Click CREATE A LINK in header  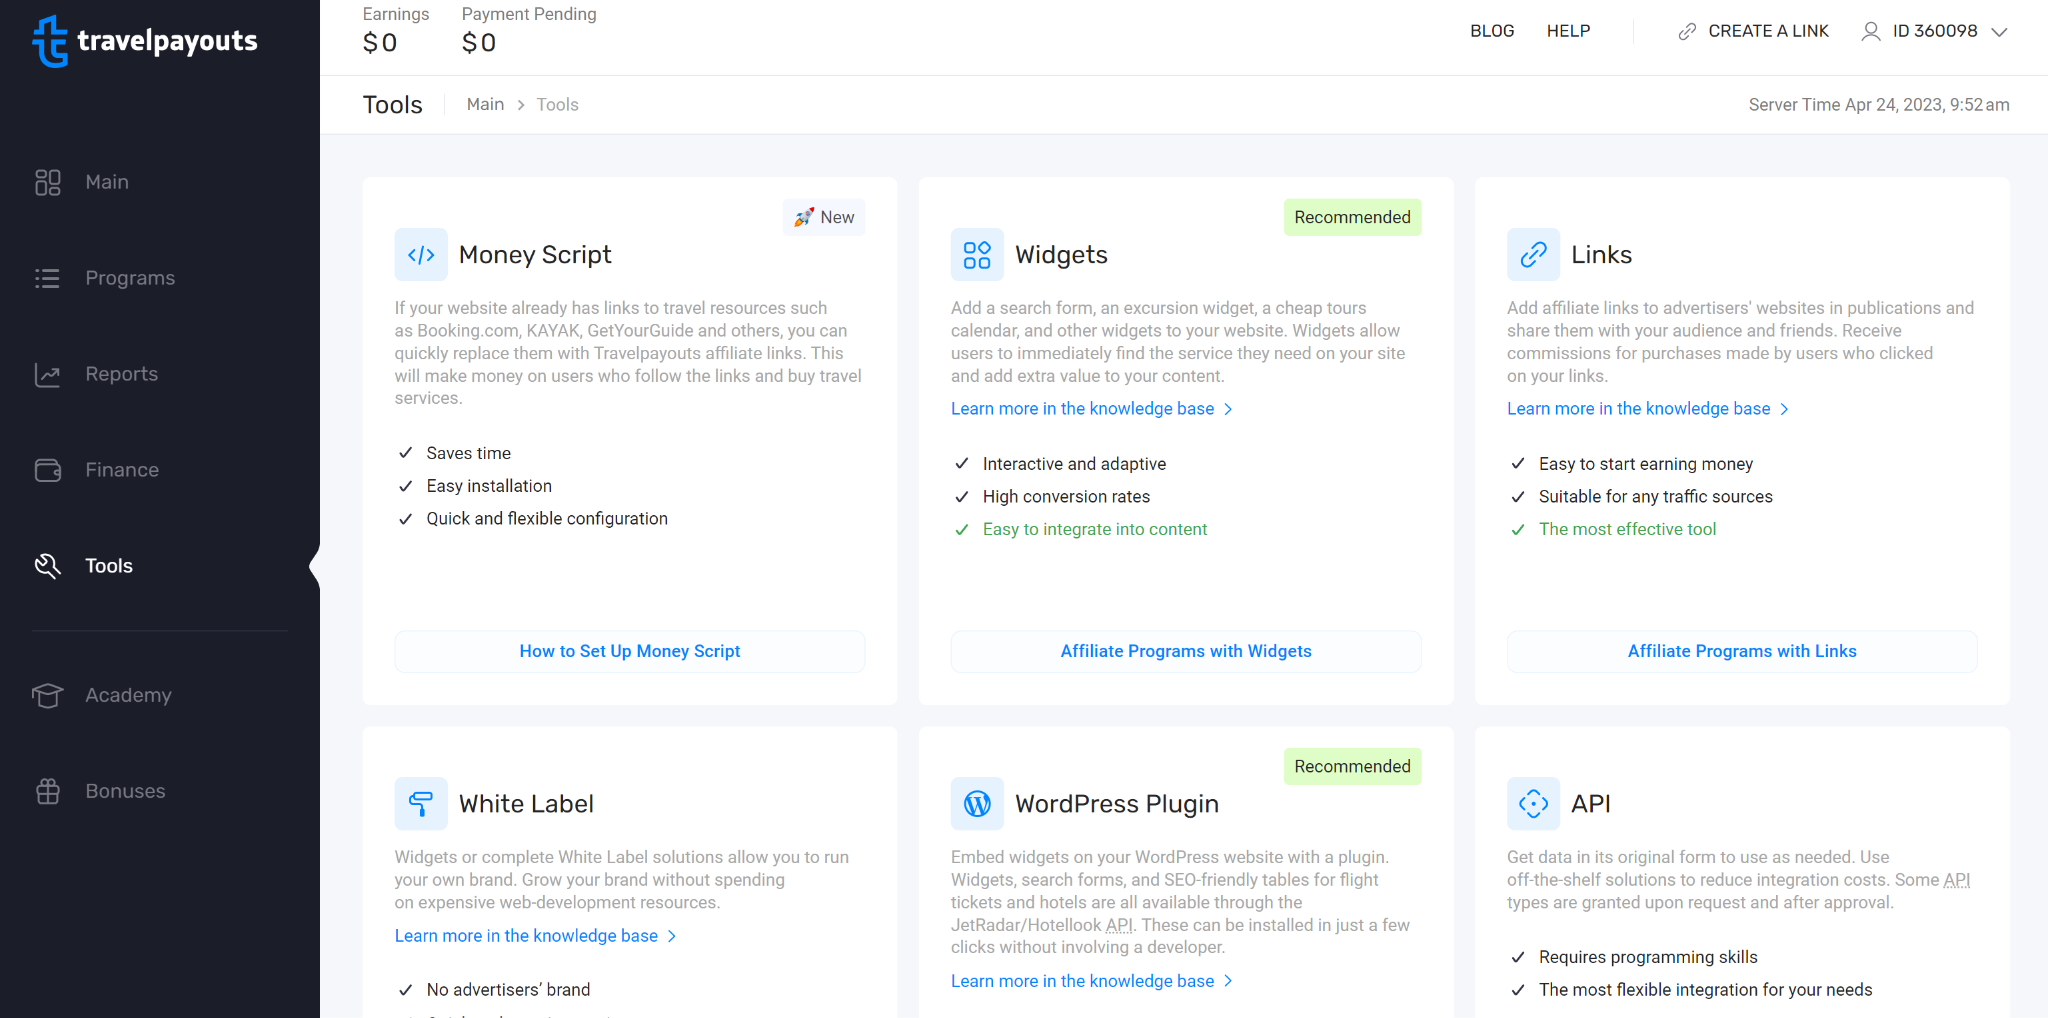[1768, 31]
